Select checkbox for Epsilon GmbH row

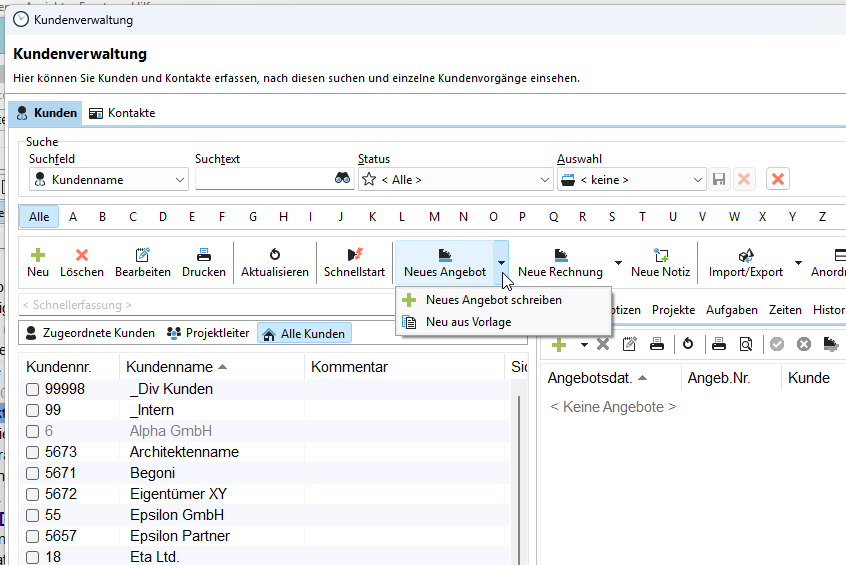coord(33,515)
